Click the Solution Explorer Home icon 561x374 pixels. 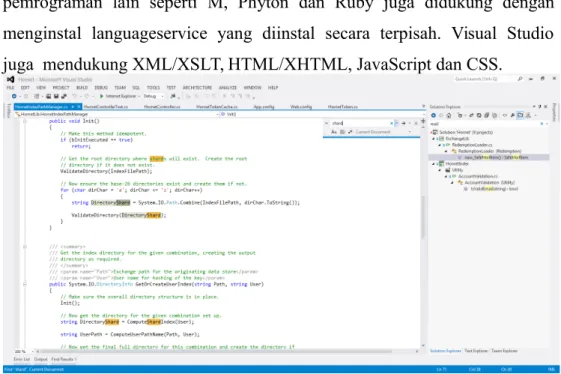tap(449, 115)
